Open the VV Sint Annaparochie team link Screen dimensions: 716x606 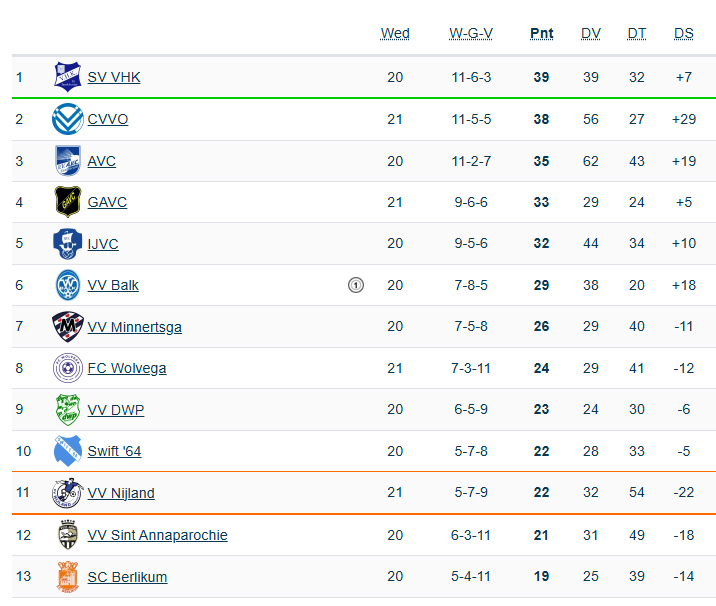[x=157, y=535]
